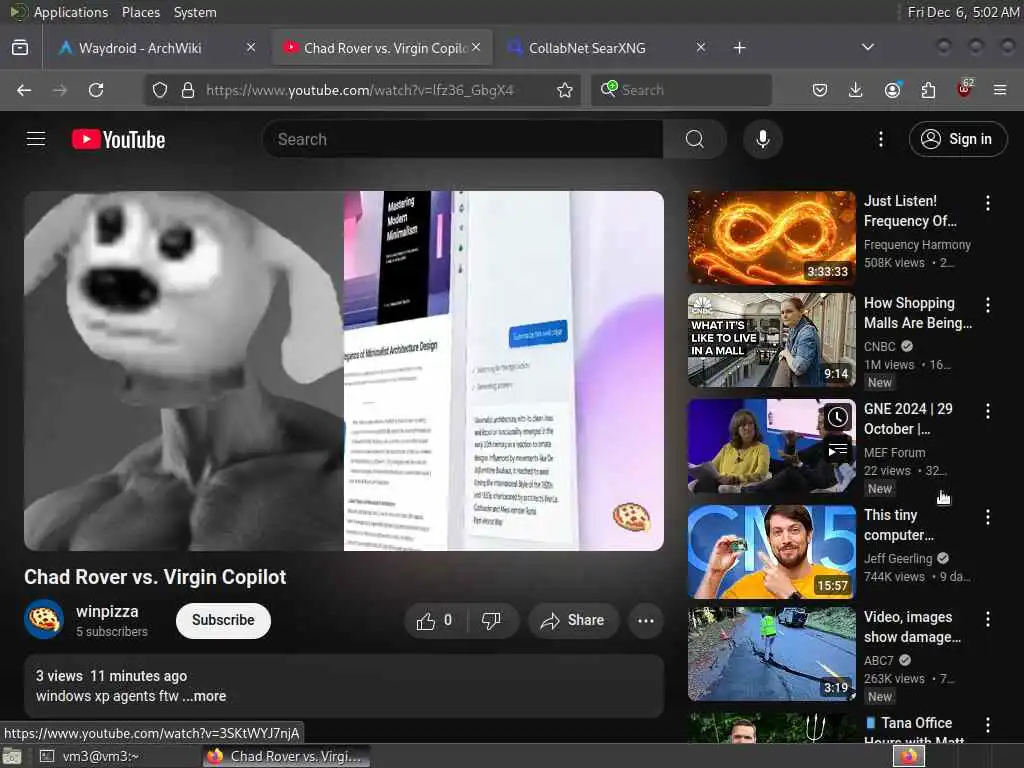Click the show desktop icon in taskbar
1024x768 pixels.
click(12, 756)
